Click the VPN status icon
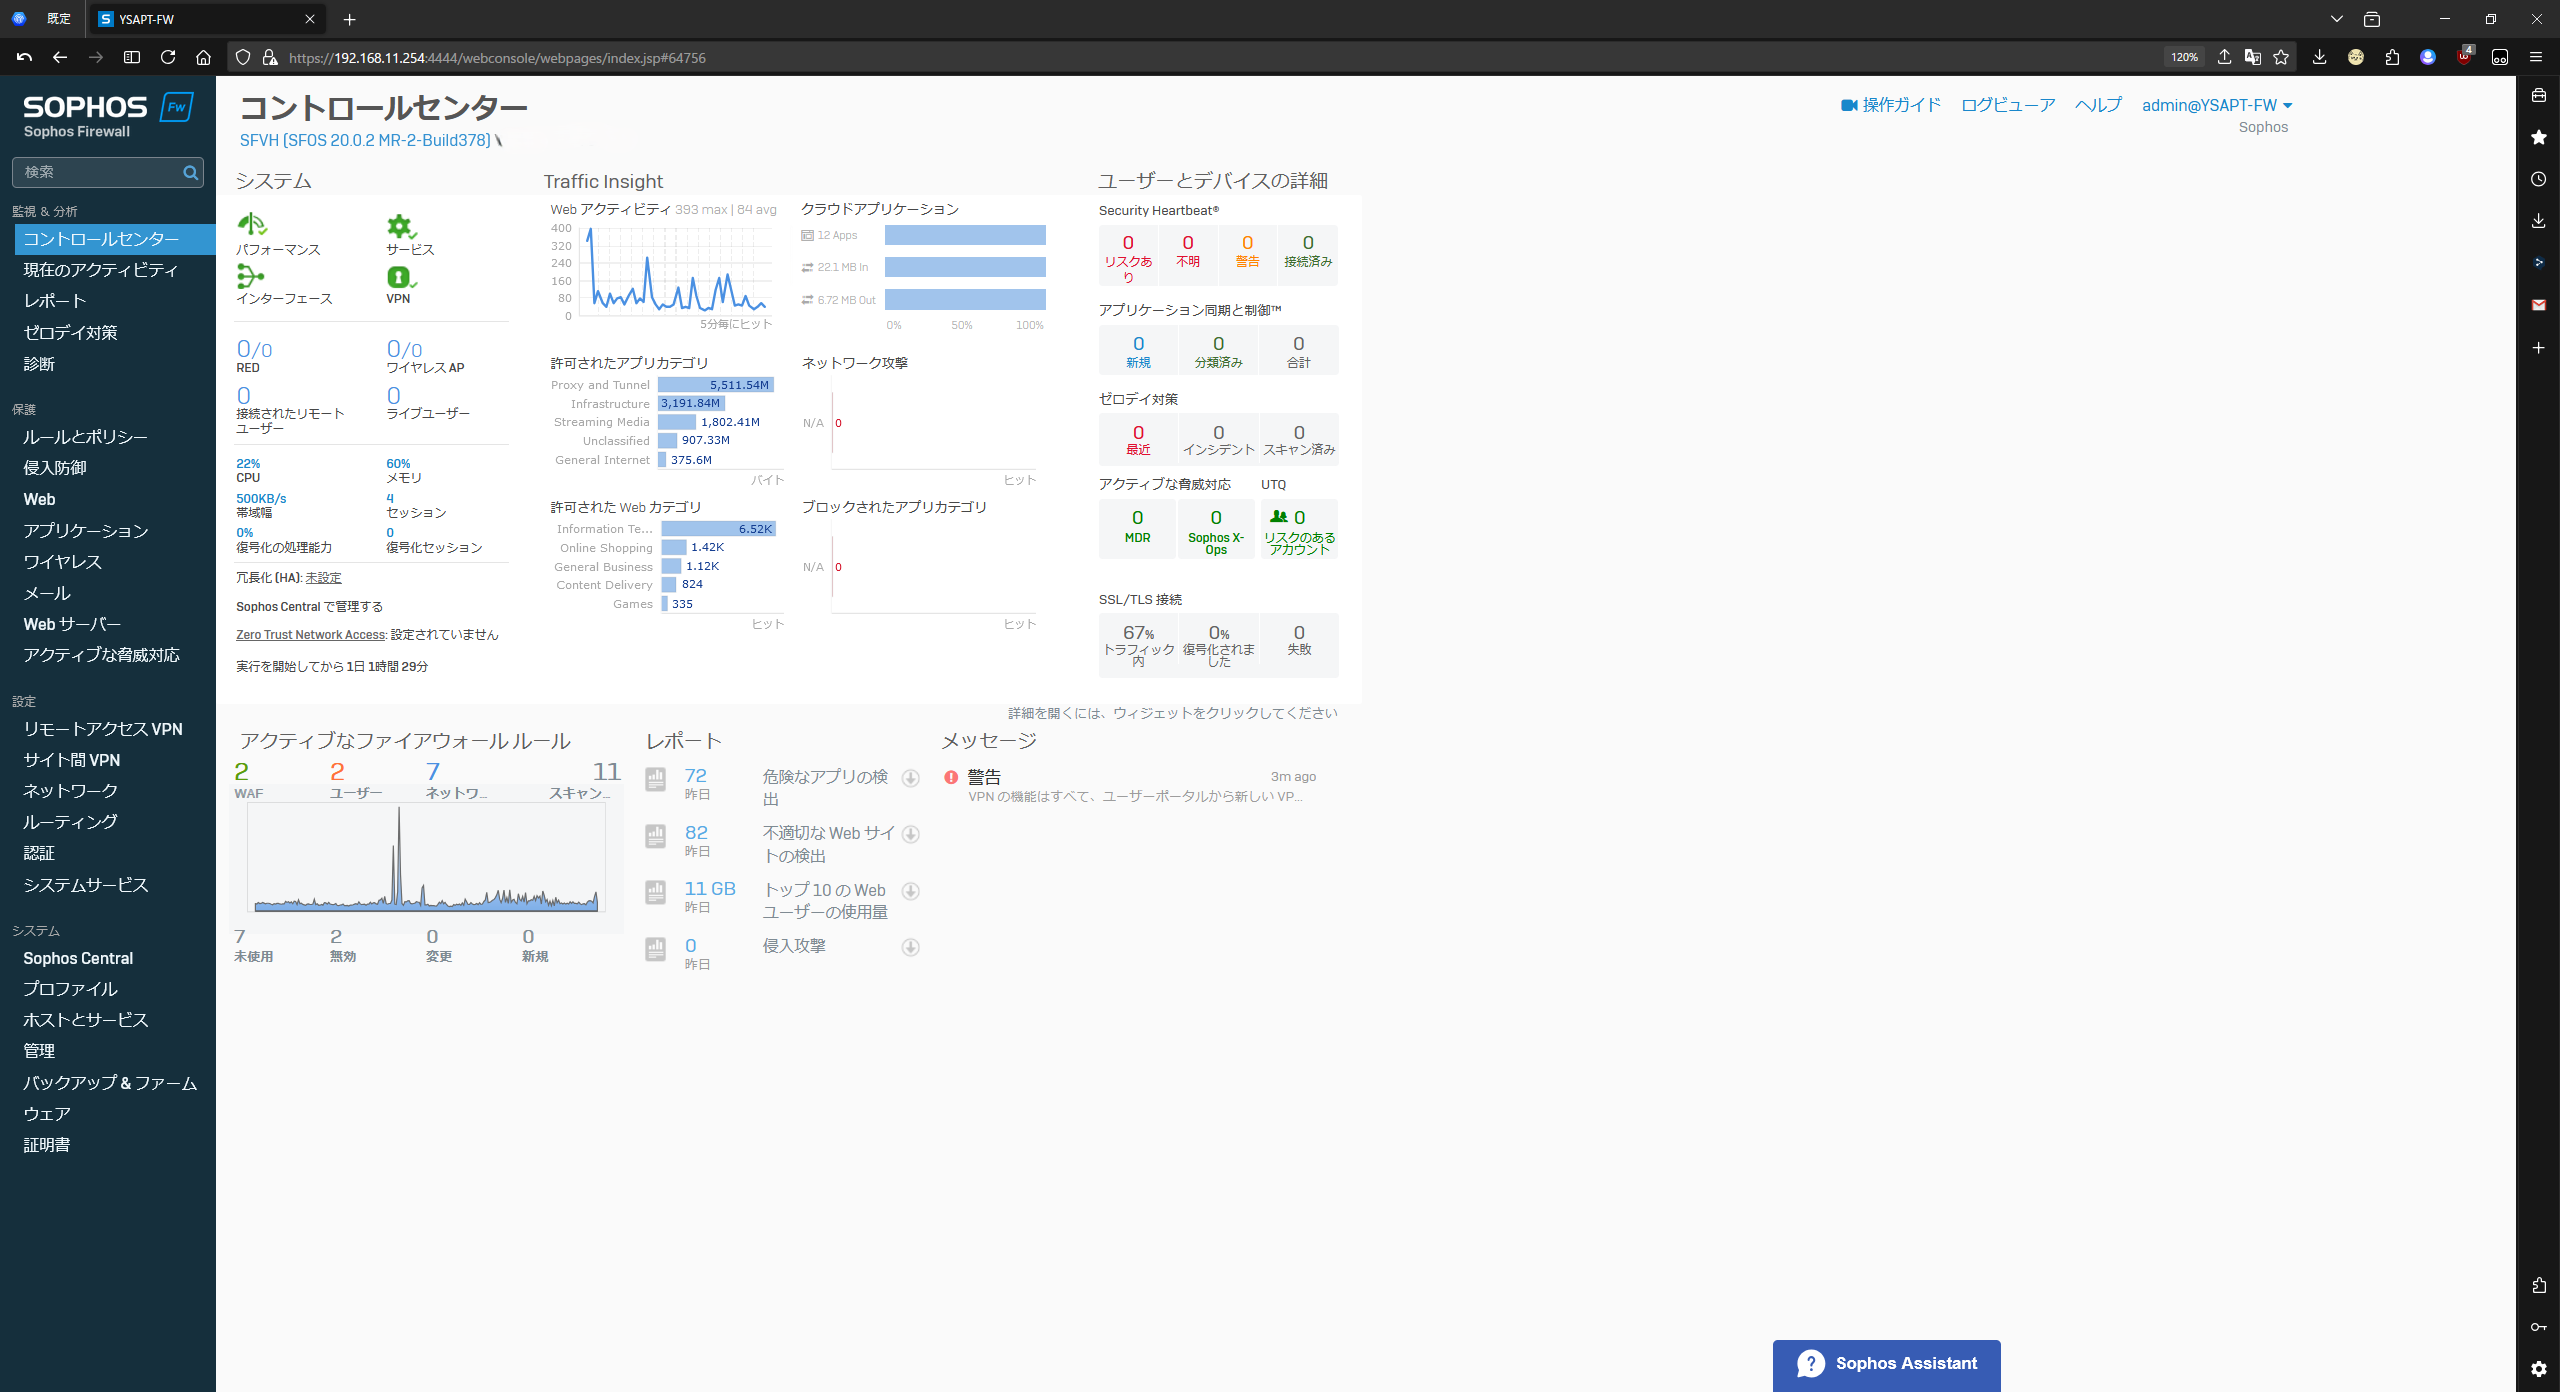2560x1392 pixels. [399, 276]
